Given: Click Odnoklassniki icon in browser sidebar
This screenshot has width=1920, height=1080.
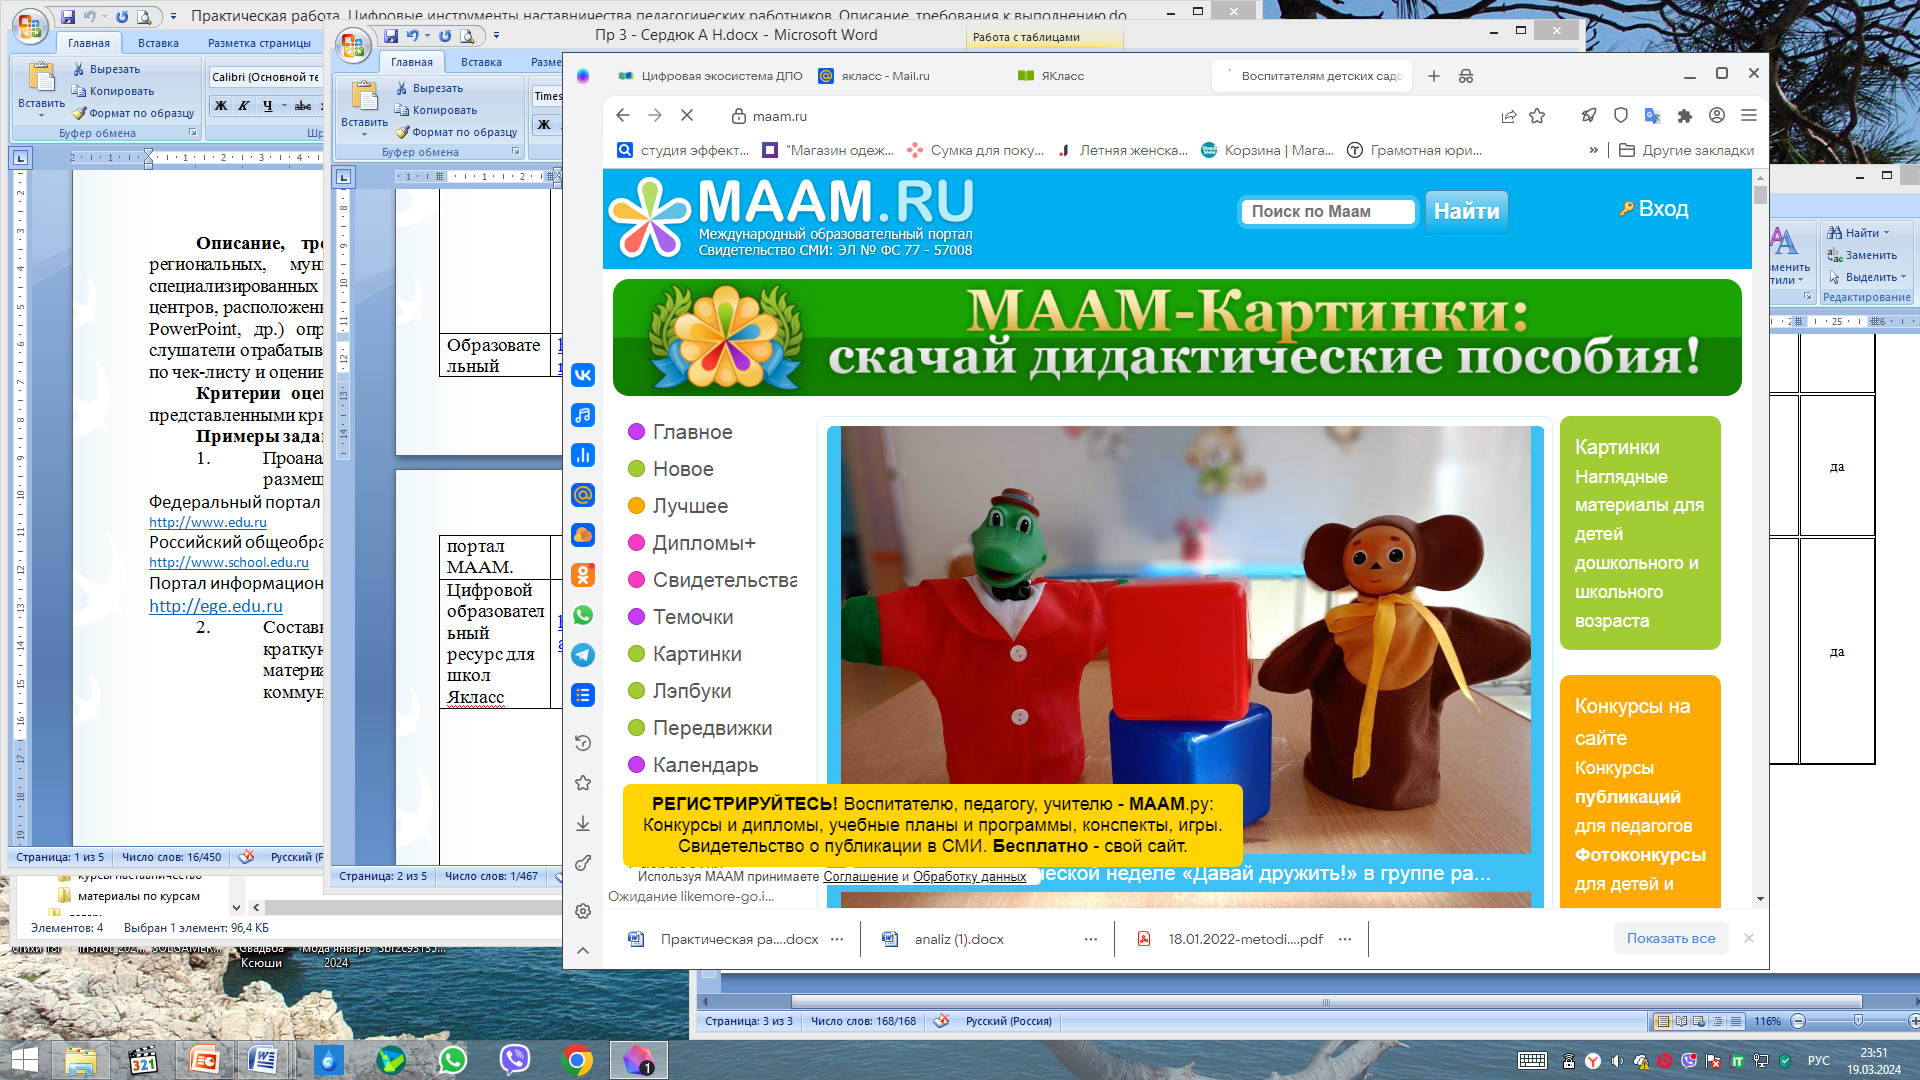Looking at the screenshot, I should 583,575.
